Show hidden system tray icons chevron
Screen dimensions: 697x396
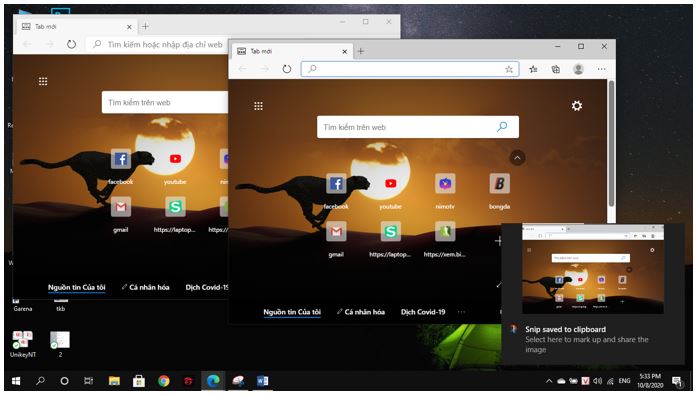(x=549, y=381)
